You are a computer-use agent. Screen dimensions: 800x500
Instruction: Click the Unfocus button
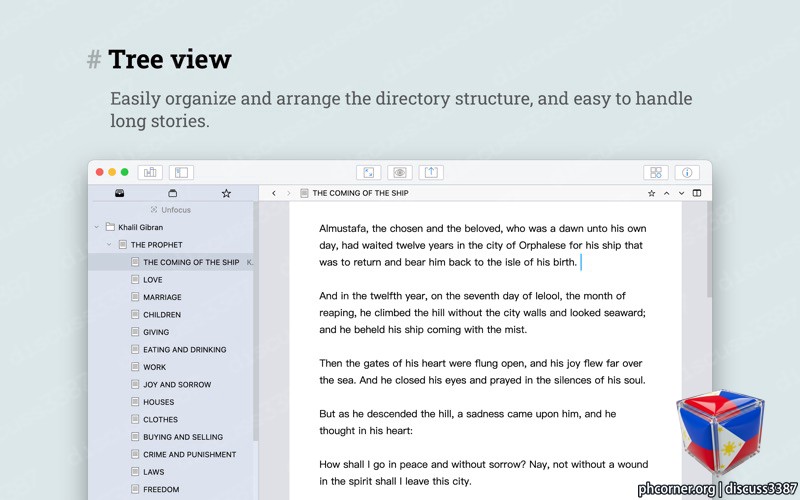click(171, 210)
